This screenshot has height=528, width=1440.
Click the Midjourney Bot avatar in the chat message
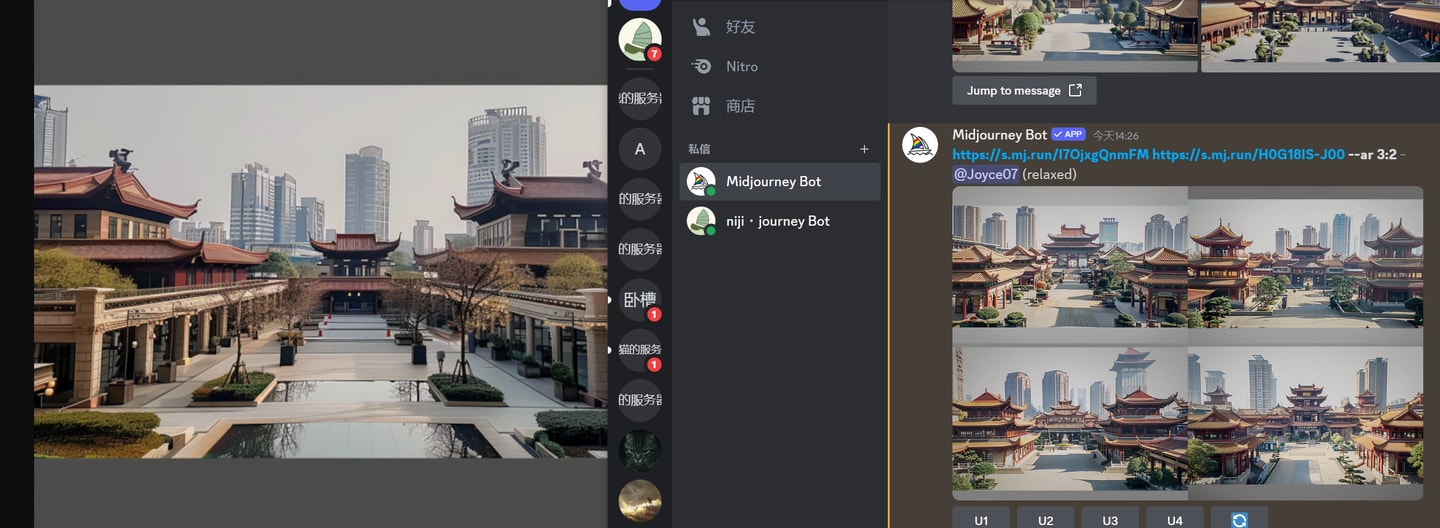(920, 145)
